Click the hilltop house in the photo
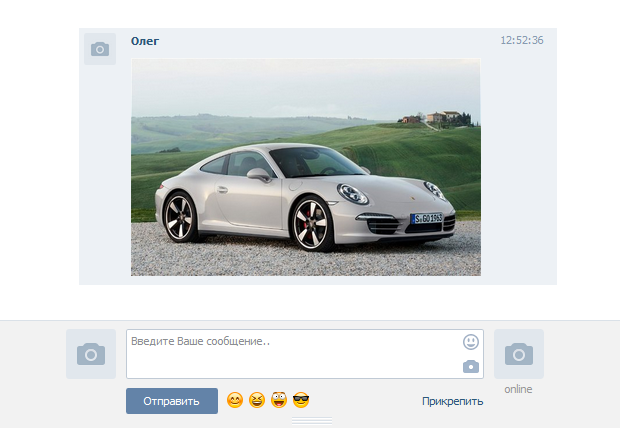The width and height of the screenshot is (620, 428). 436,117
